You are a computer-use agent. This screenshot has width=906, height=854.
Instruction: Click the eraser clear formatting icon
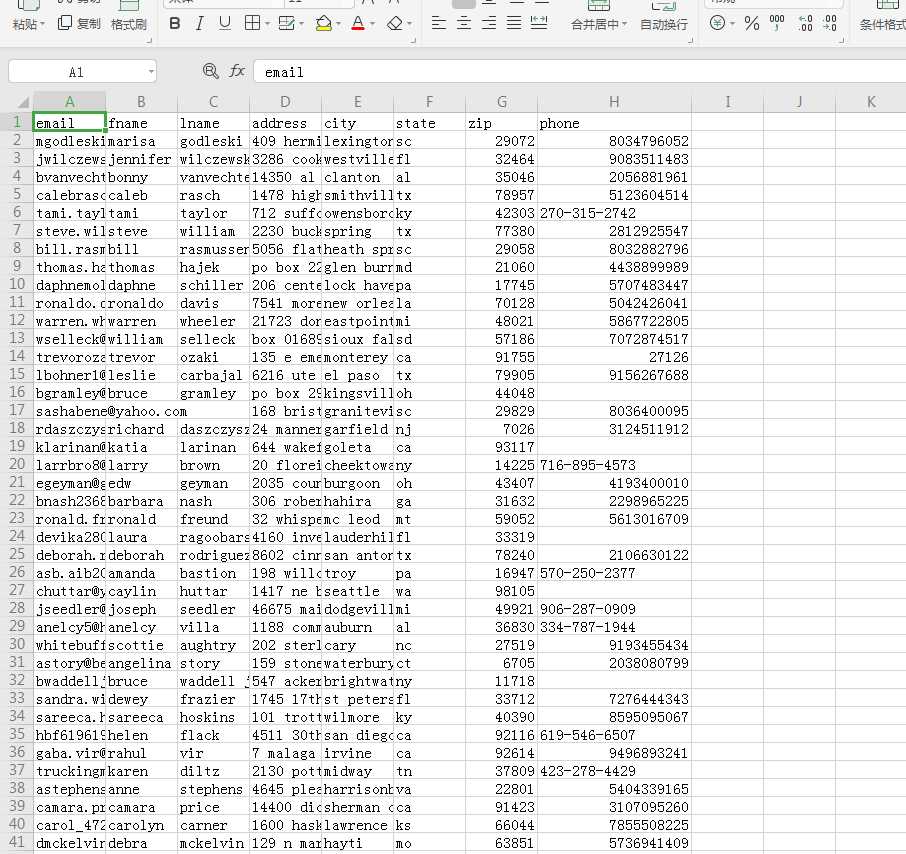coord(395,24)
